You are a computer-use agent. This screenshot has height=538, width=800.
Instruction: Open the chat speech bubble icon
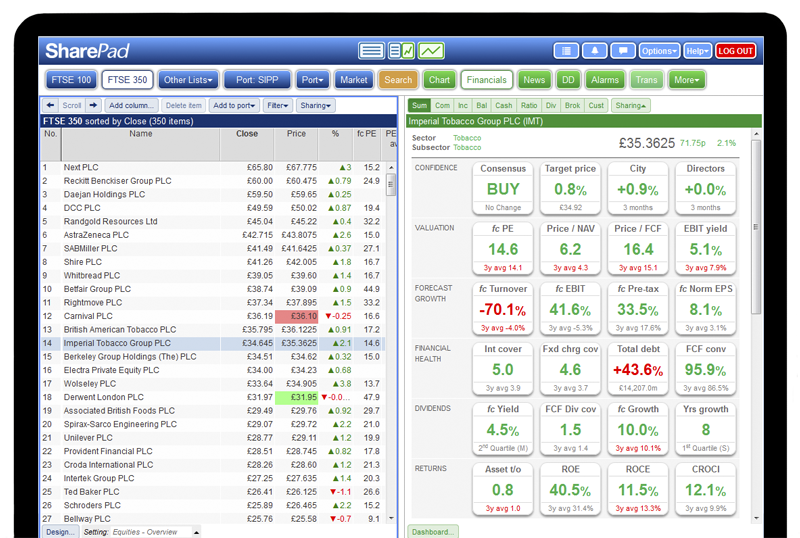[x=622, y=51]
